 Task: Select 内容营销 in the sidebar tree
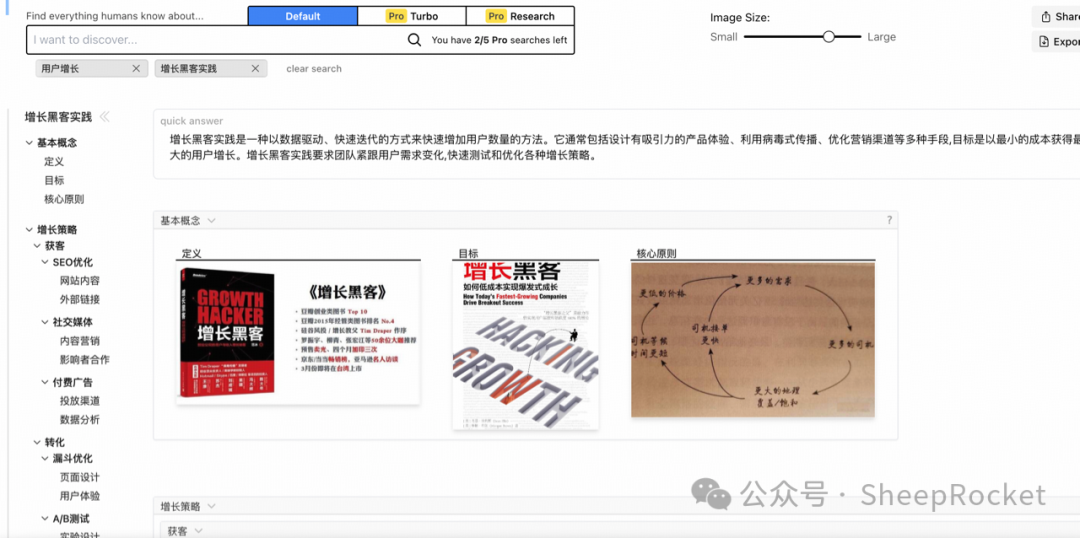(80, 340)
